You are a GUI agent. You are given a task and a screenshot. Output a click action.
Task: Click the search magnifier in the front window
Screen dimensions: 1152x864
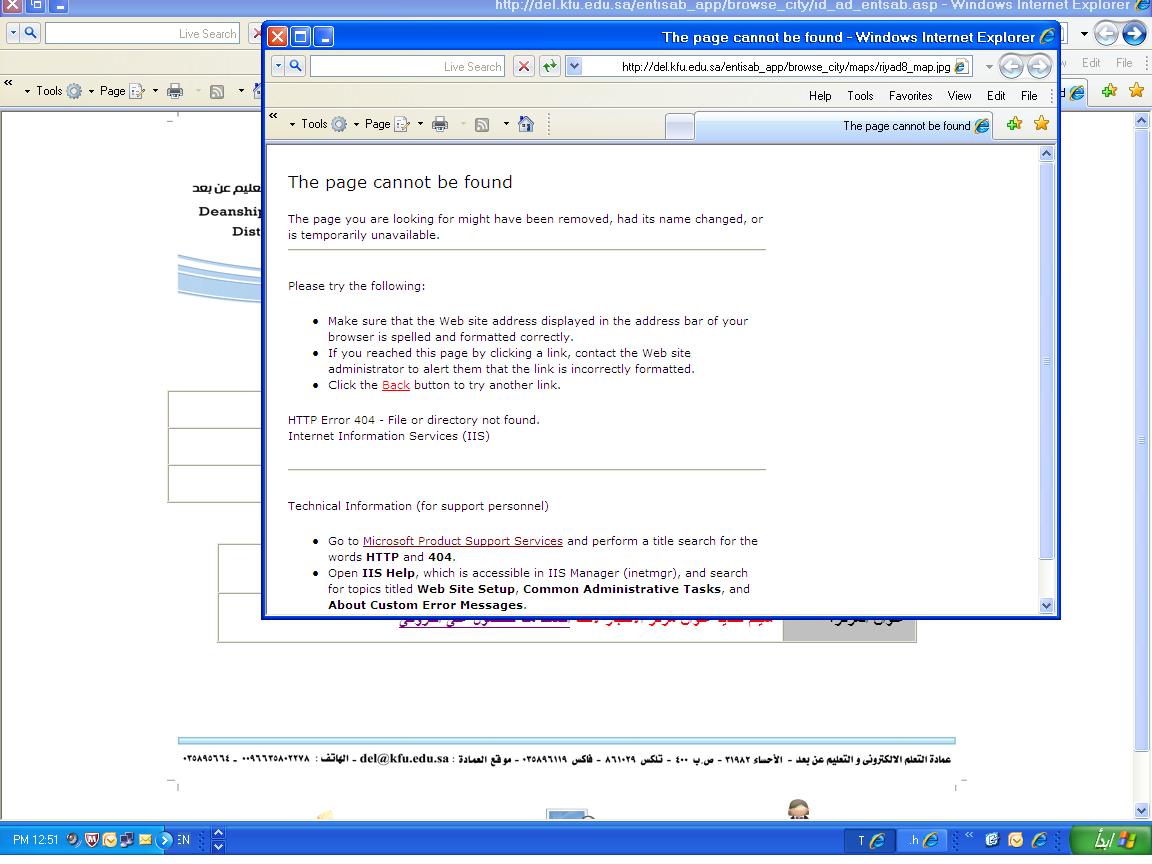pos(295,66)
